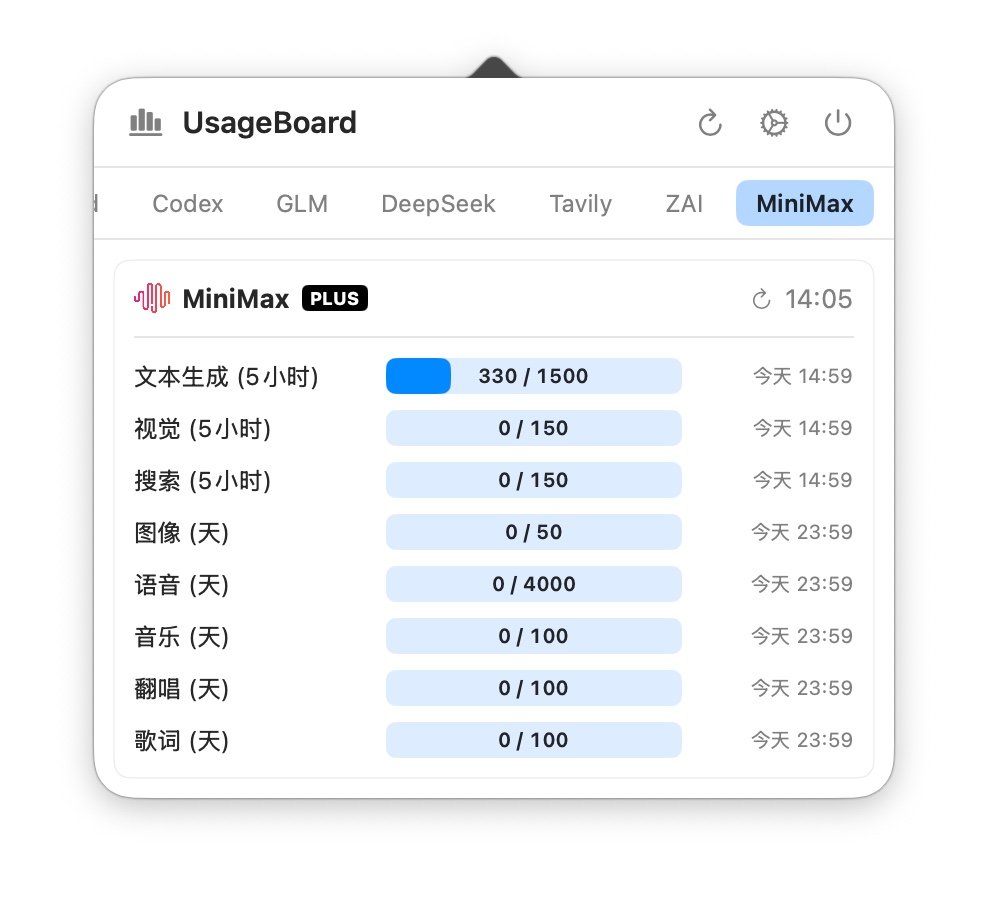Click the MiniMax card title
This screenshot has width=988, height=910.
[x=236, y=299]
